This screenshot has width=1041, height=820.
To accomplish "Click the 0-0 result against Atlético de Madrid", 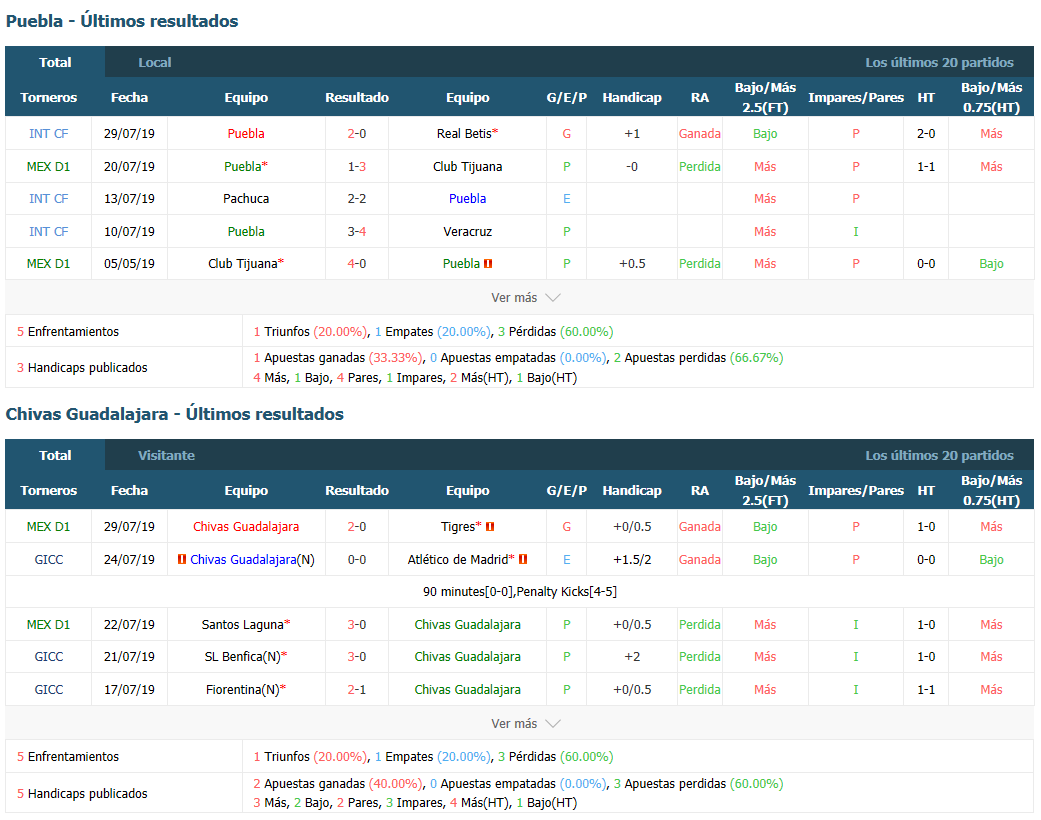I will click(x=357, y=560).
